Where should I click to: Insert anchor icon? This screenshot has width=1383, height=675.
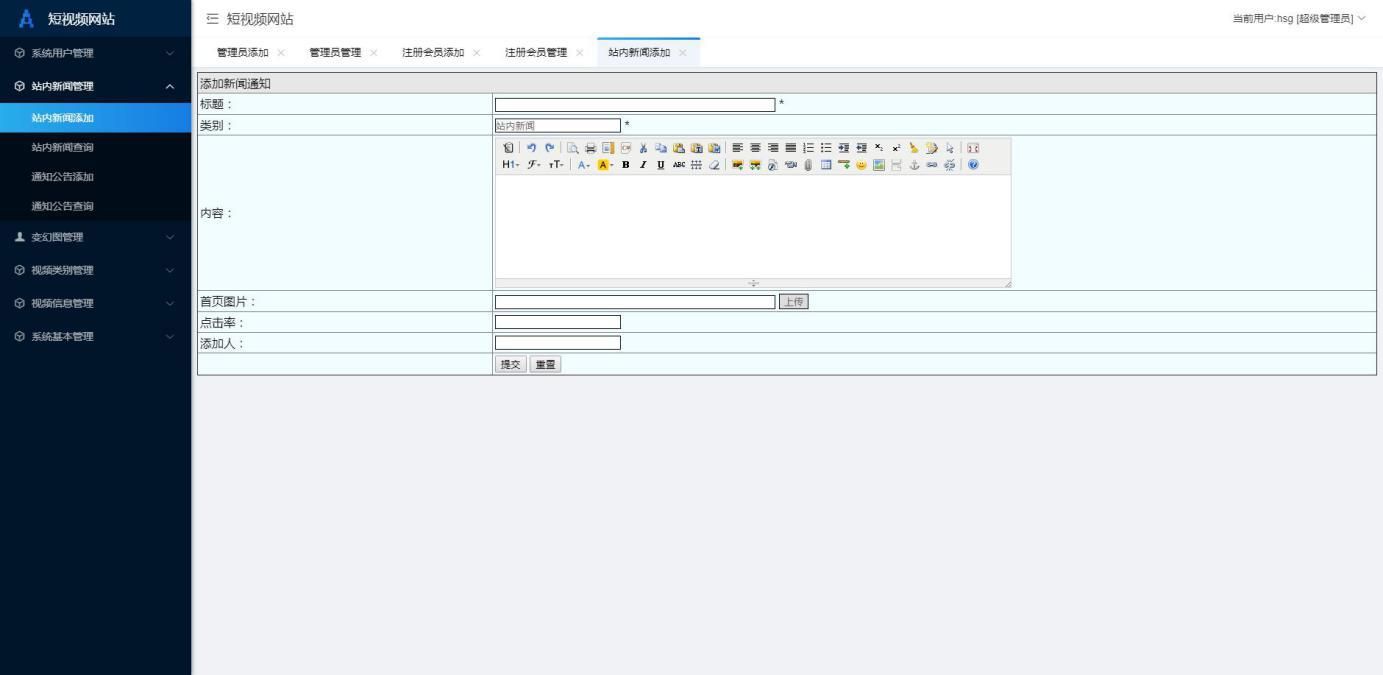(x=914, y=164)
